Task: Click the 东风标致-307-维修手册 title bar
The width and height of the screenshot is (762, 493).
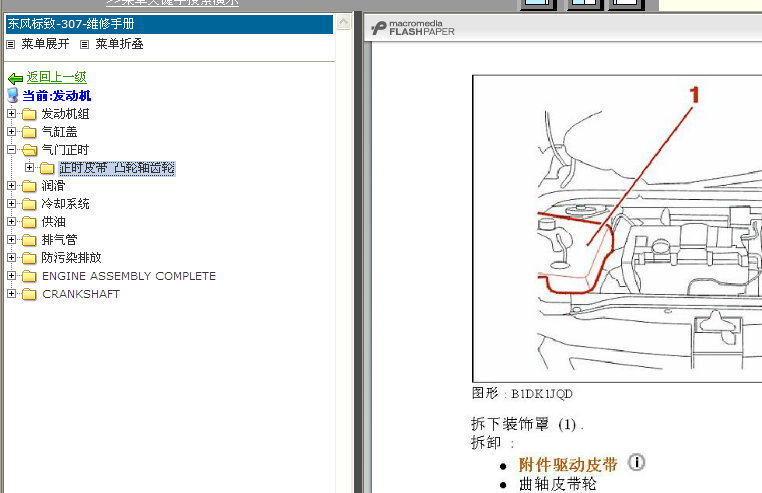Action: [169, 24]
